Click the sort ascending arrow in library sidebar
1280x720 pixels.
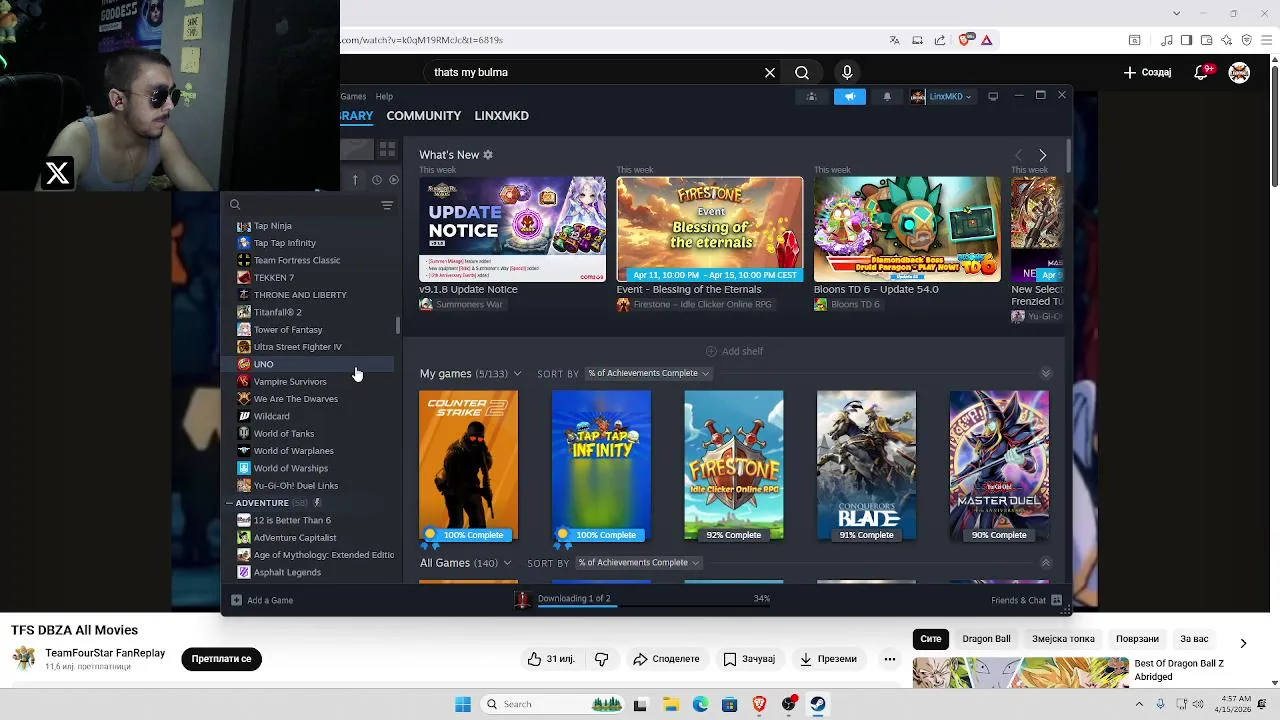[355, 180]
